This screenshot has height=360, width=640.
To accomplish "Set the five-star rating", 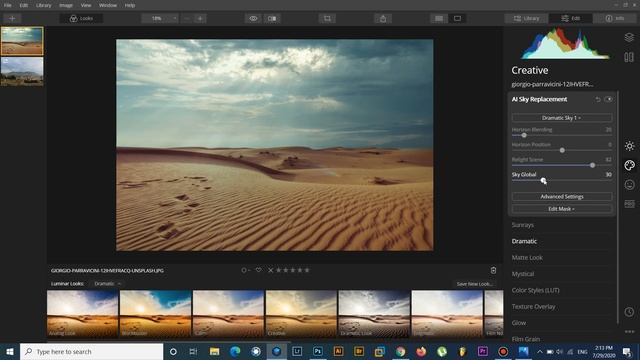I will click(x=307, y=270).
